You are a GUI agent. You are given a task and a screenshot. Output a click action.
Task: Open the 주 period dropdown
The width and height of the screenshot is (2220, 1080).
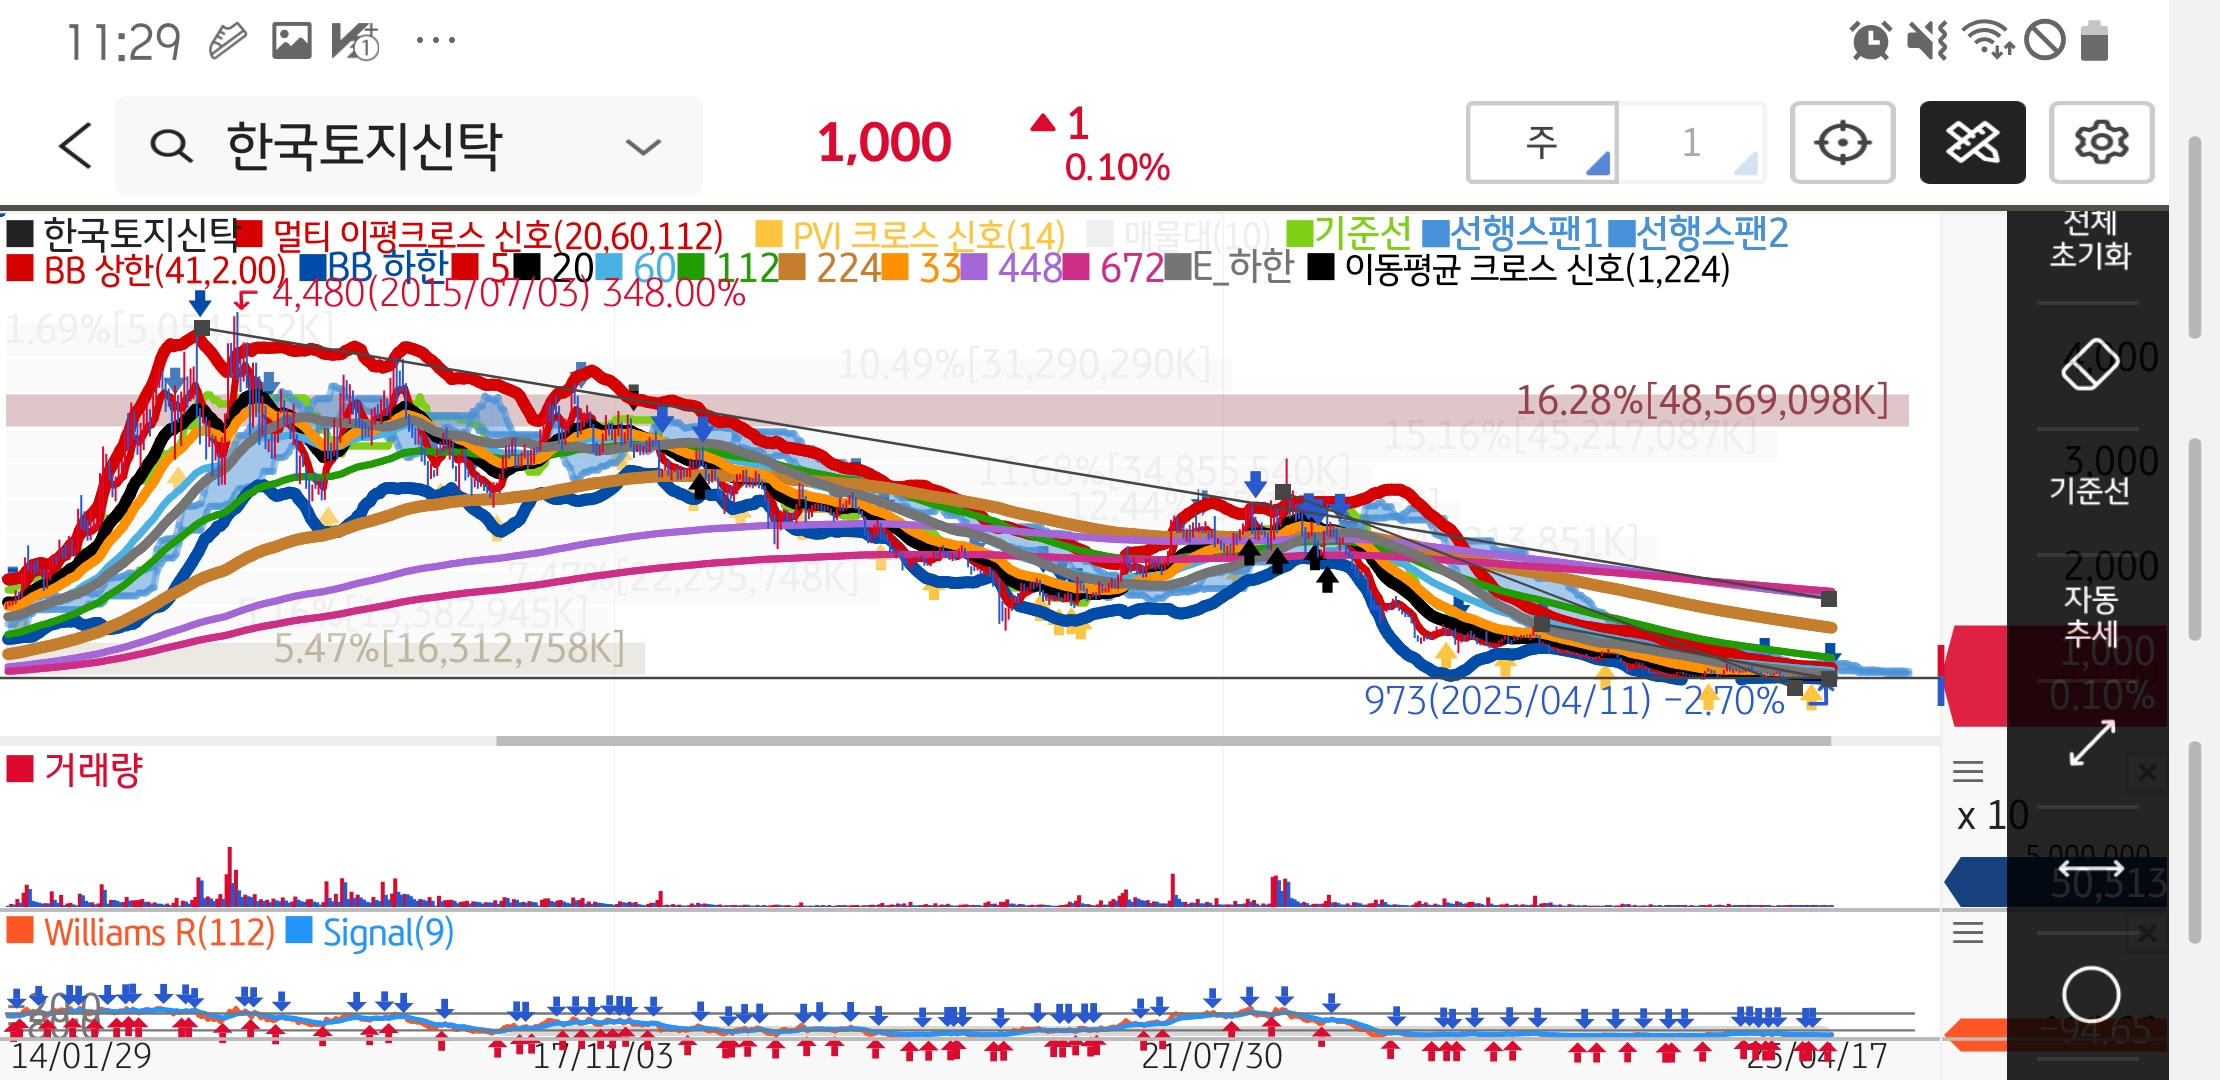[1541, 142]
